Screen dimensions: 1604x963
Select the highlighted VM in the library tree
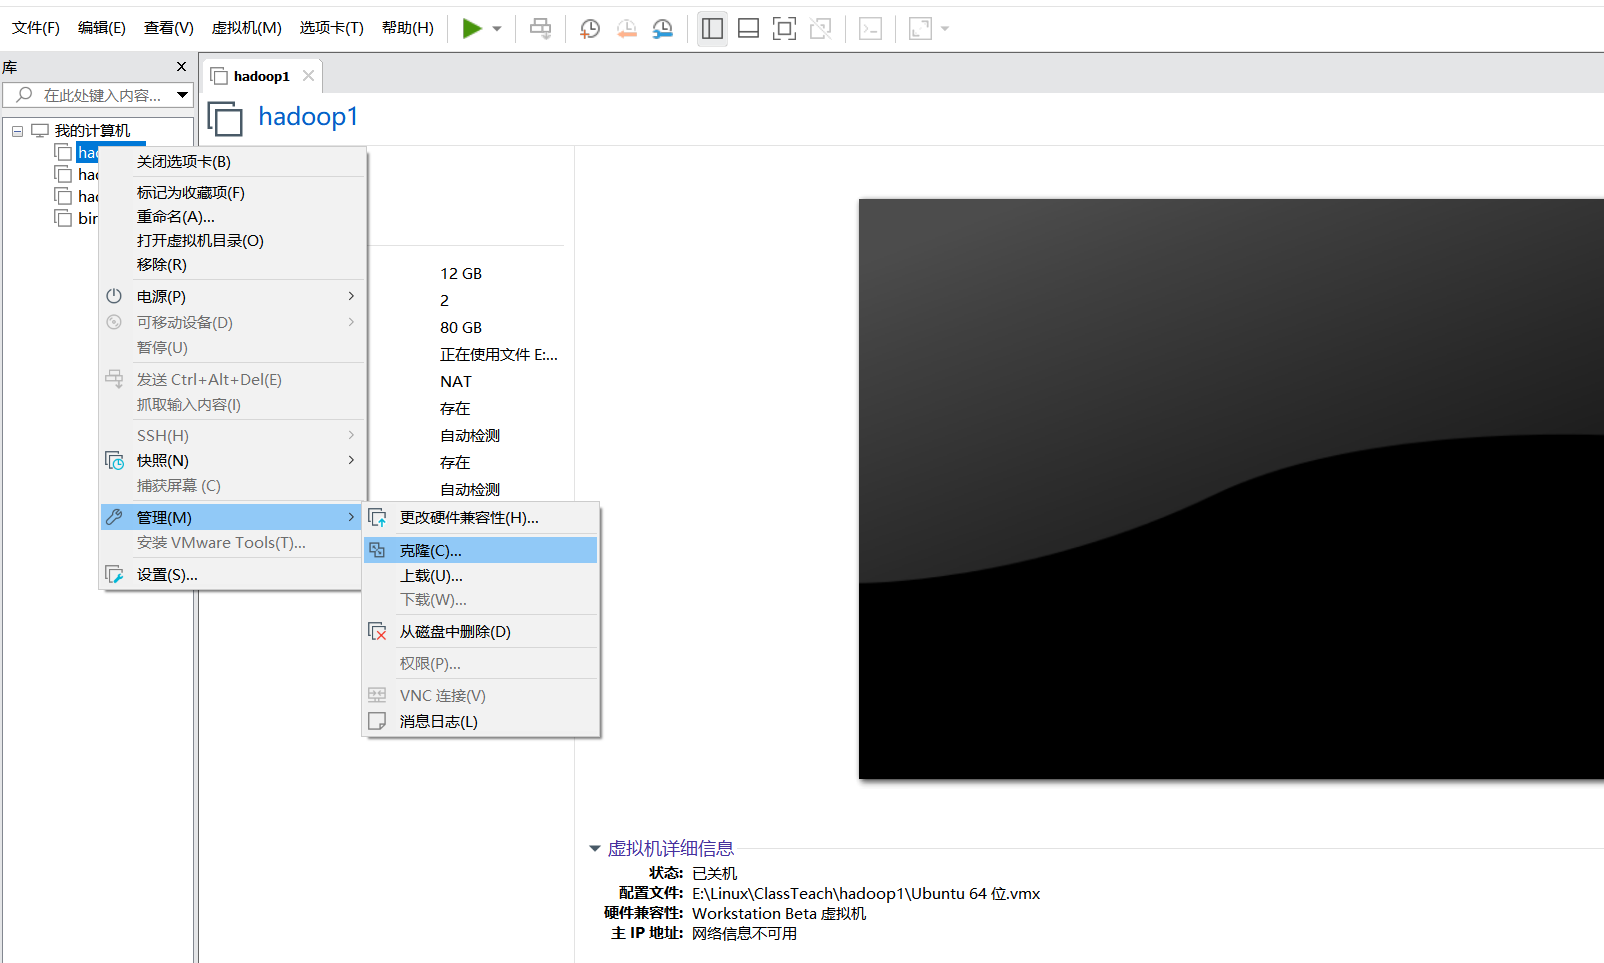88,153
